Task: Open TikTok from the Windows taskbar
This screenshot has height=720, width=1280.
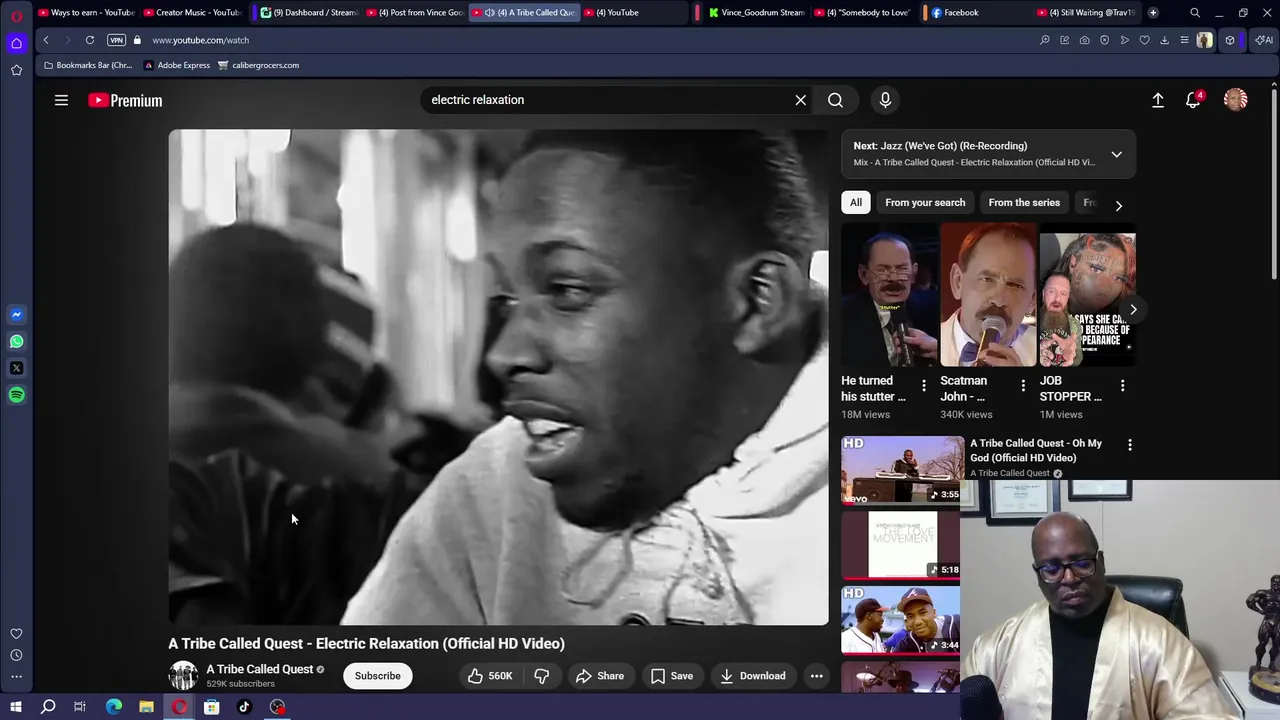Action: click(x=244, y=707)
